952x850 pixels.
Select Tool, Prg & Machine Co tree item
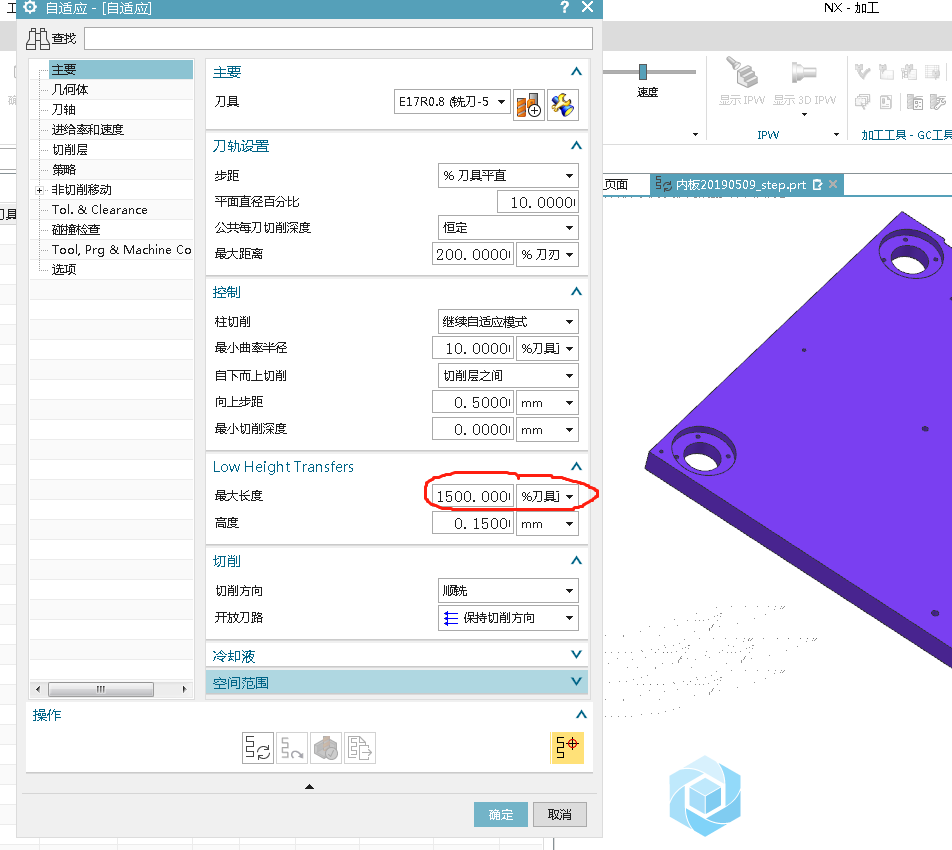tap(121, 250)
